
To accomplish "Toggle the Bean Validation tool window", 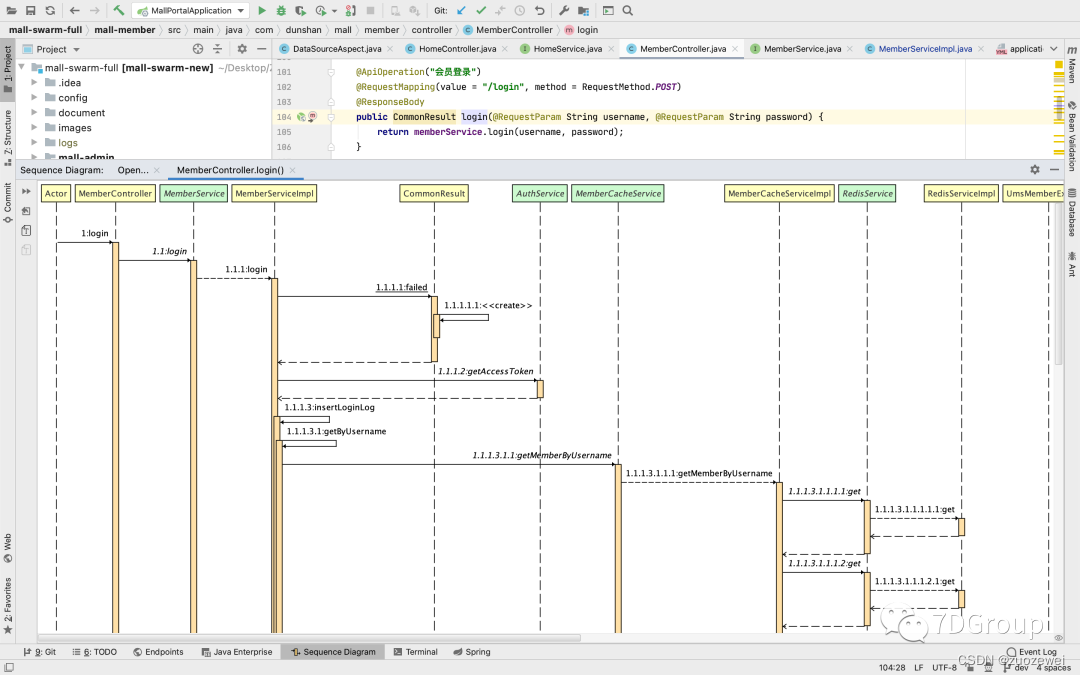I will [x=1072, y=136].
